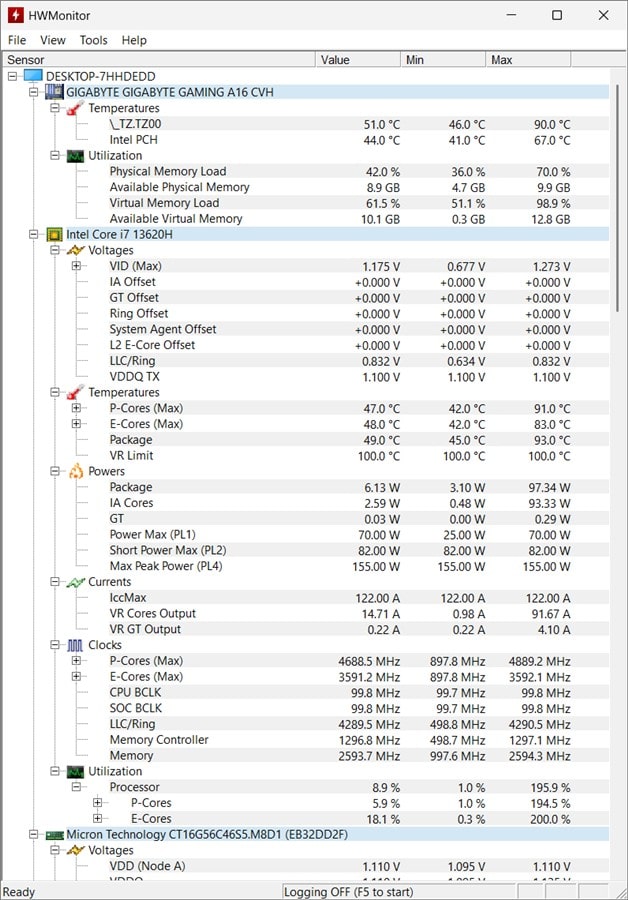The height and width of the screenshot is (900, 628).
Task: Open the File menu
Action: [17, 40]
